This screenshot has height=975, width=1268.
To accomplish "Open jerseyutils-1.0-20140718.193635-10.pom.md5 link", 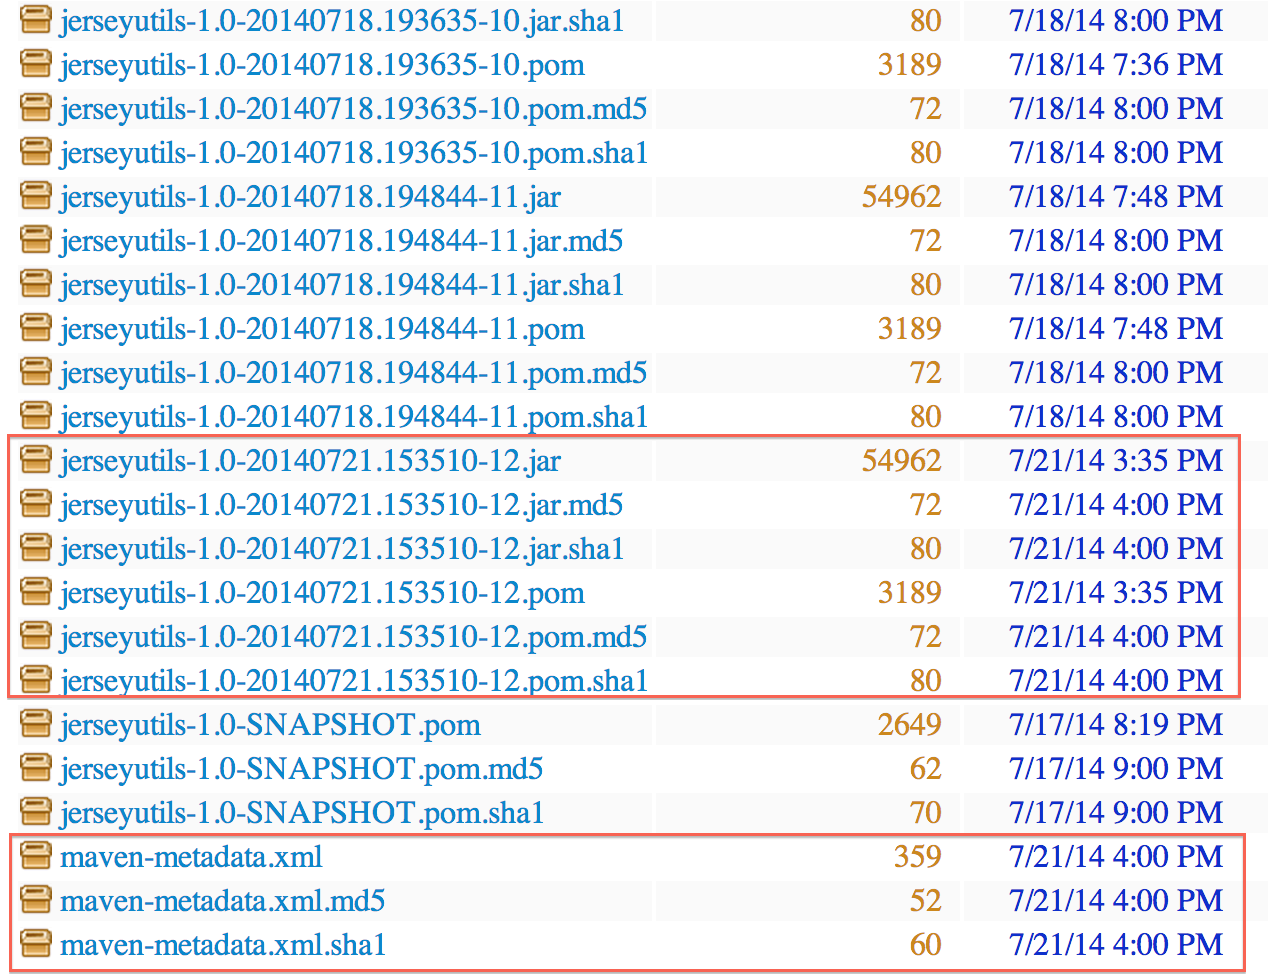I will (x=353, y=110).
